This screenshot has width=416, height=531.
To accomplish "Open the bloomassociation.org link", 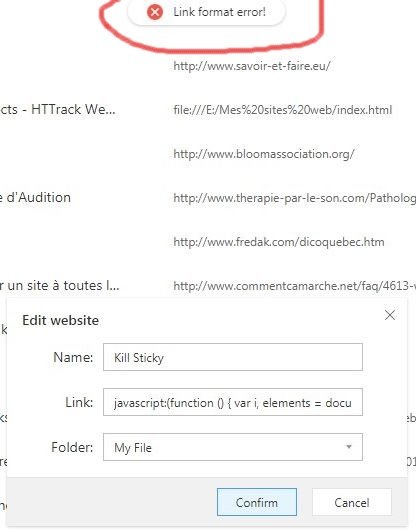I will point(264,154).
